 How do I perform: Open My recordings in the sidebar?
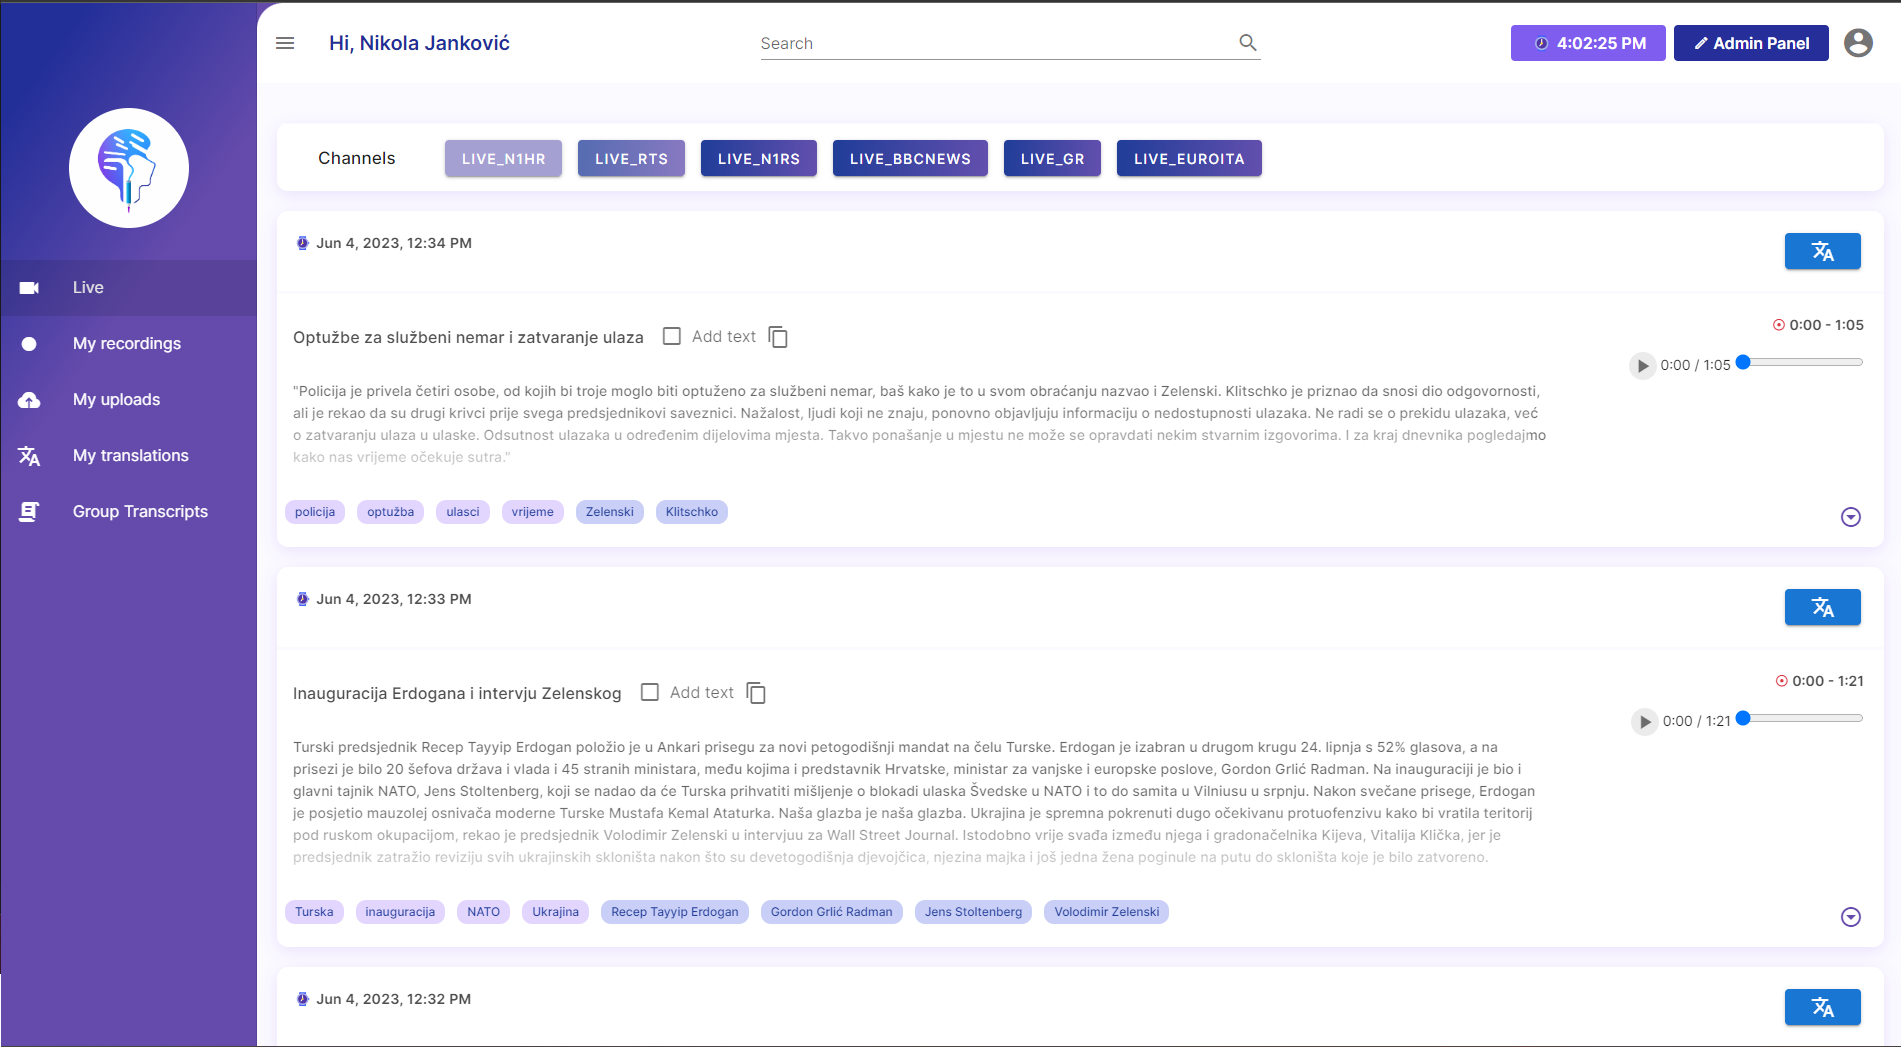127,344
